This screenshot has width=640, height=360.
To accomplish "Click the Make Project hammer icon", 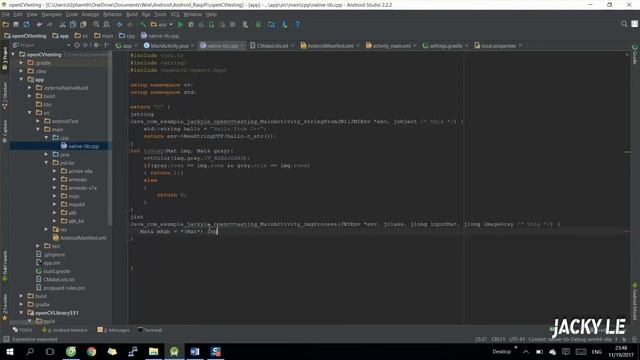I will coord(143,24).
